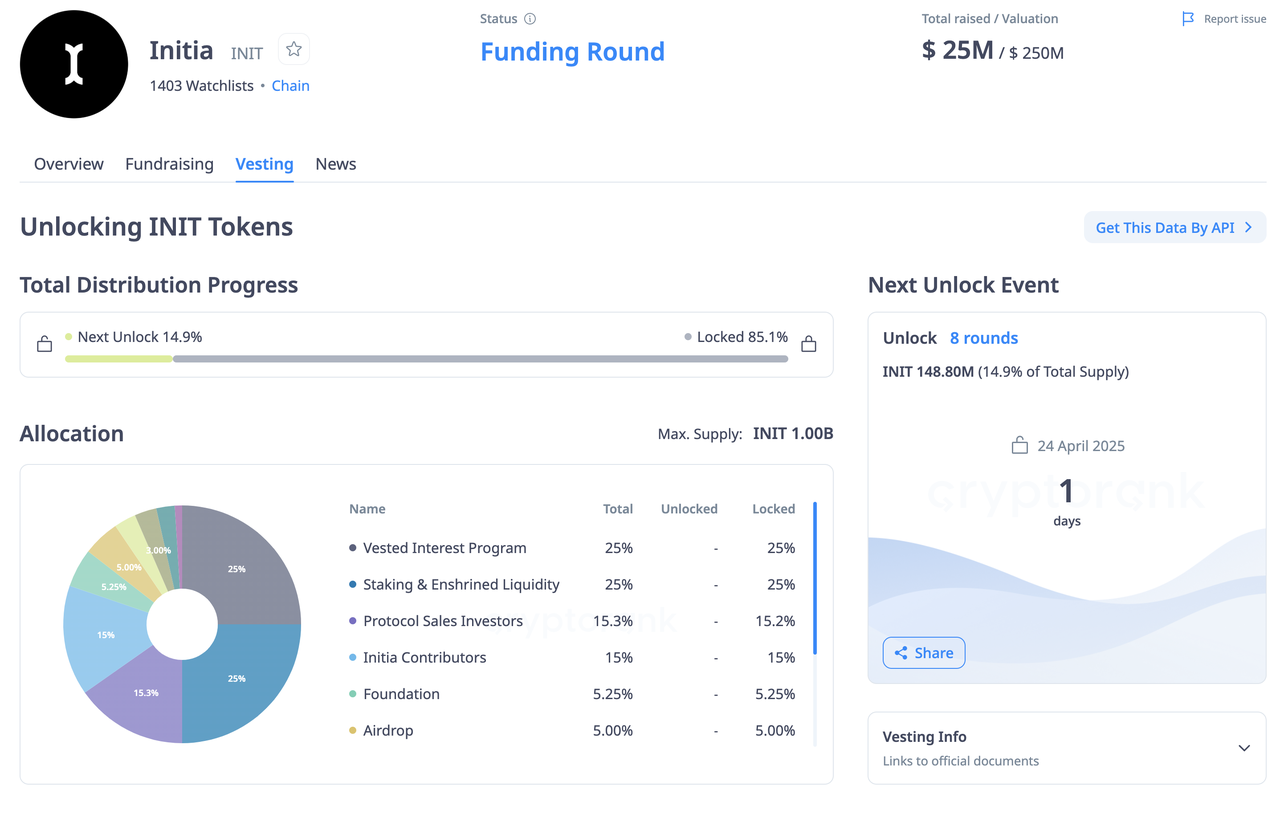Click the unlocked padlock icon on progress bar
This screenshot has width=1280, height=814.
[44, 345]
